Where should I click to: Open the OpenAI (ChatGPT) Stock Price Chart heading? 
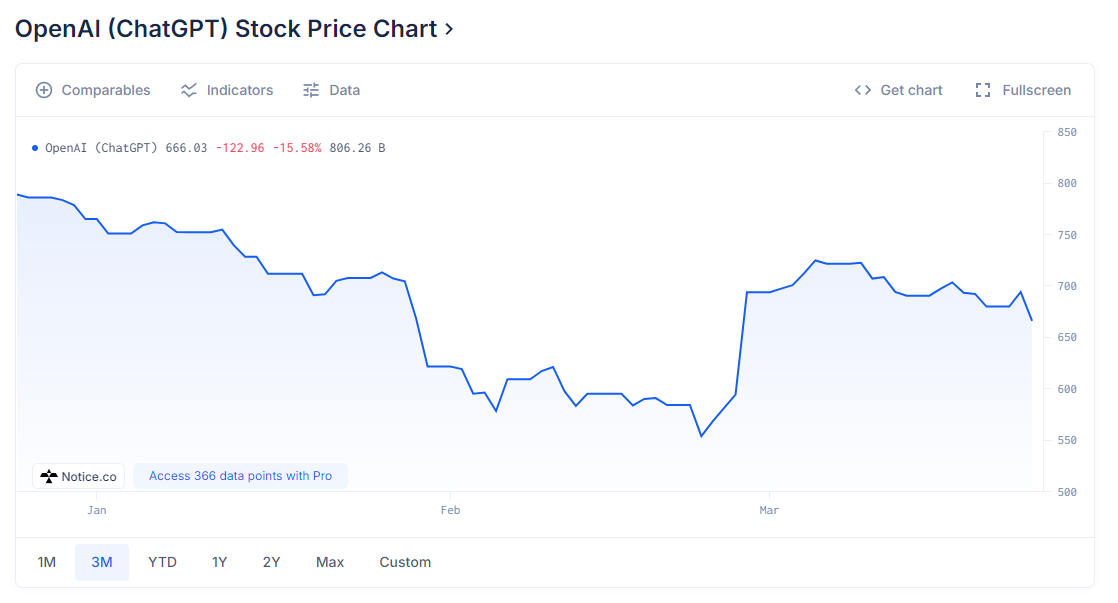pyautogui.click(x=226, y=29)
